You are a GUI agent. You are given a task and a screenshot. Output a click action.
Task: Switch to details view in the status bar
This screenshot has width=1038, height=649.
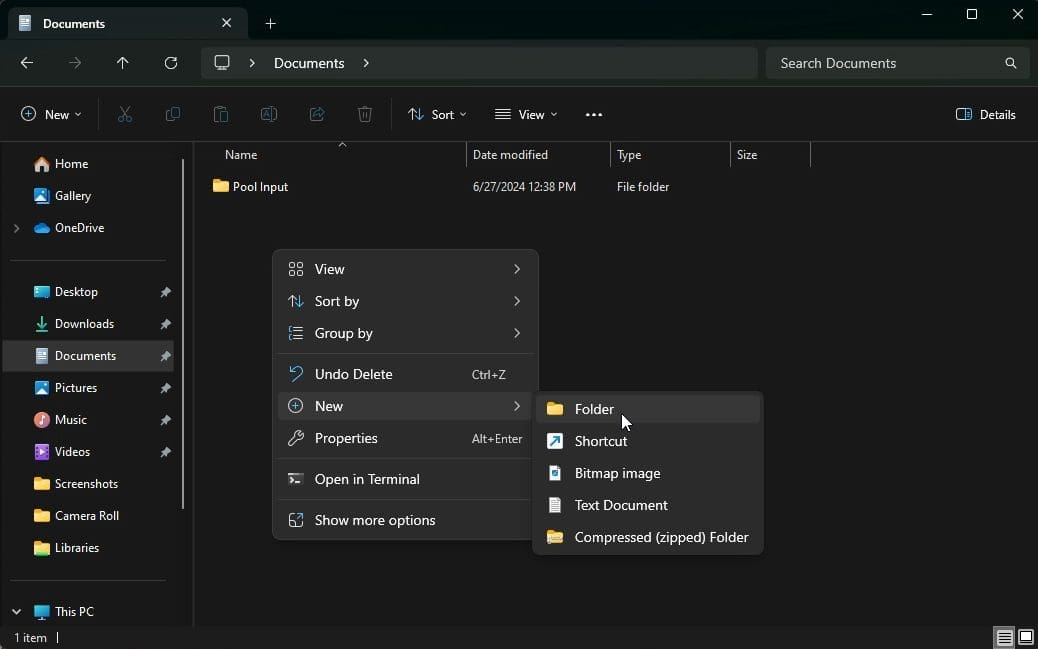[1003, 637]
